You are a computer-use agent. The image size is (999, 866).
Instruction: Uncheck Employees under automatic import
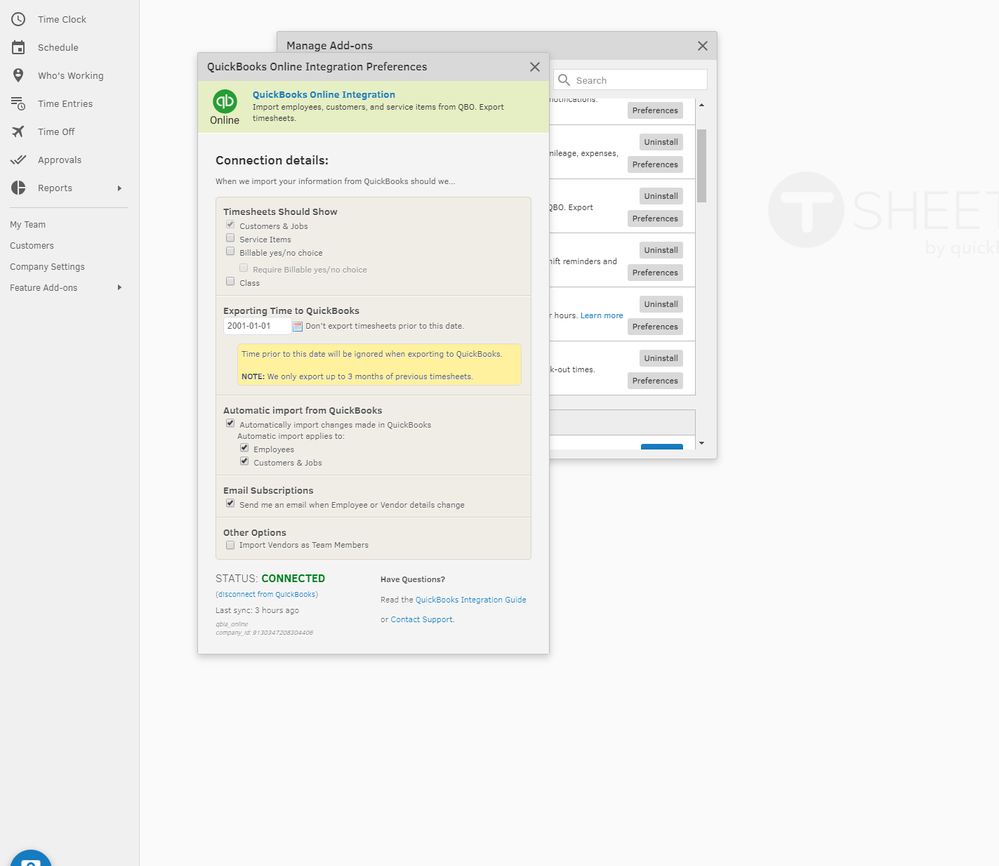pos(244,448)
